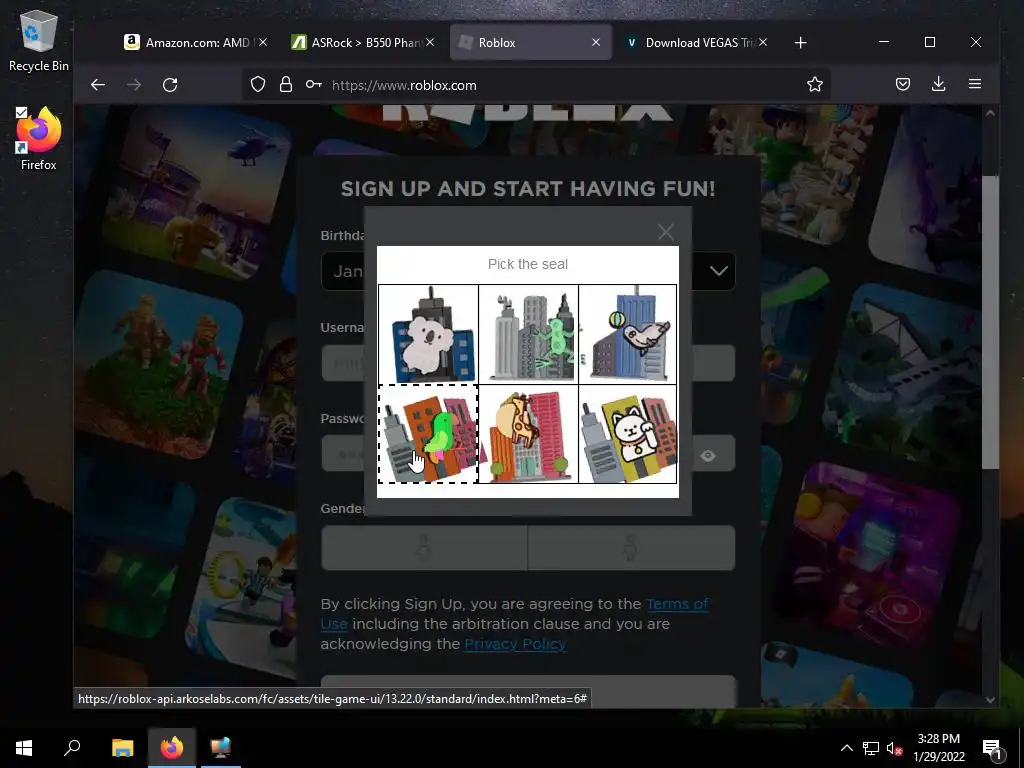Open the Windows Start menu
This screenshot has height=768, width=1024.
[x=24, y=747]
